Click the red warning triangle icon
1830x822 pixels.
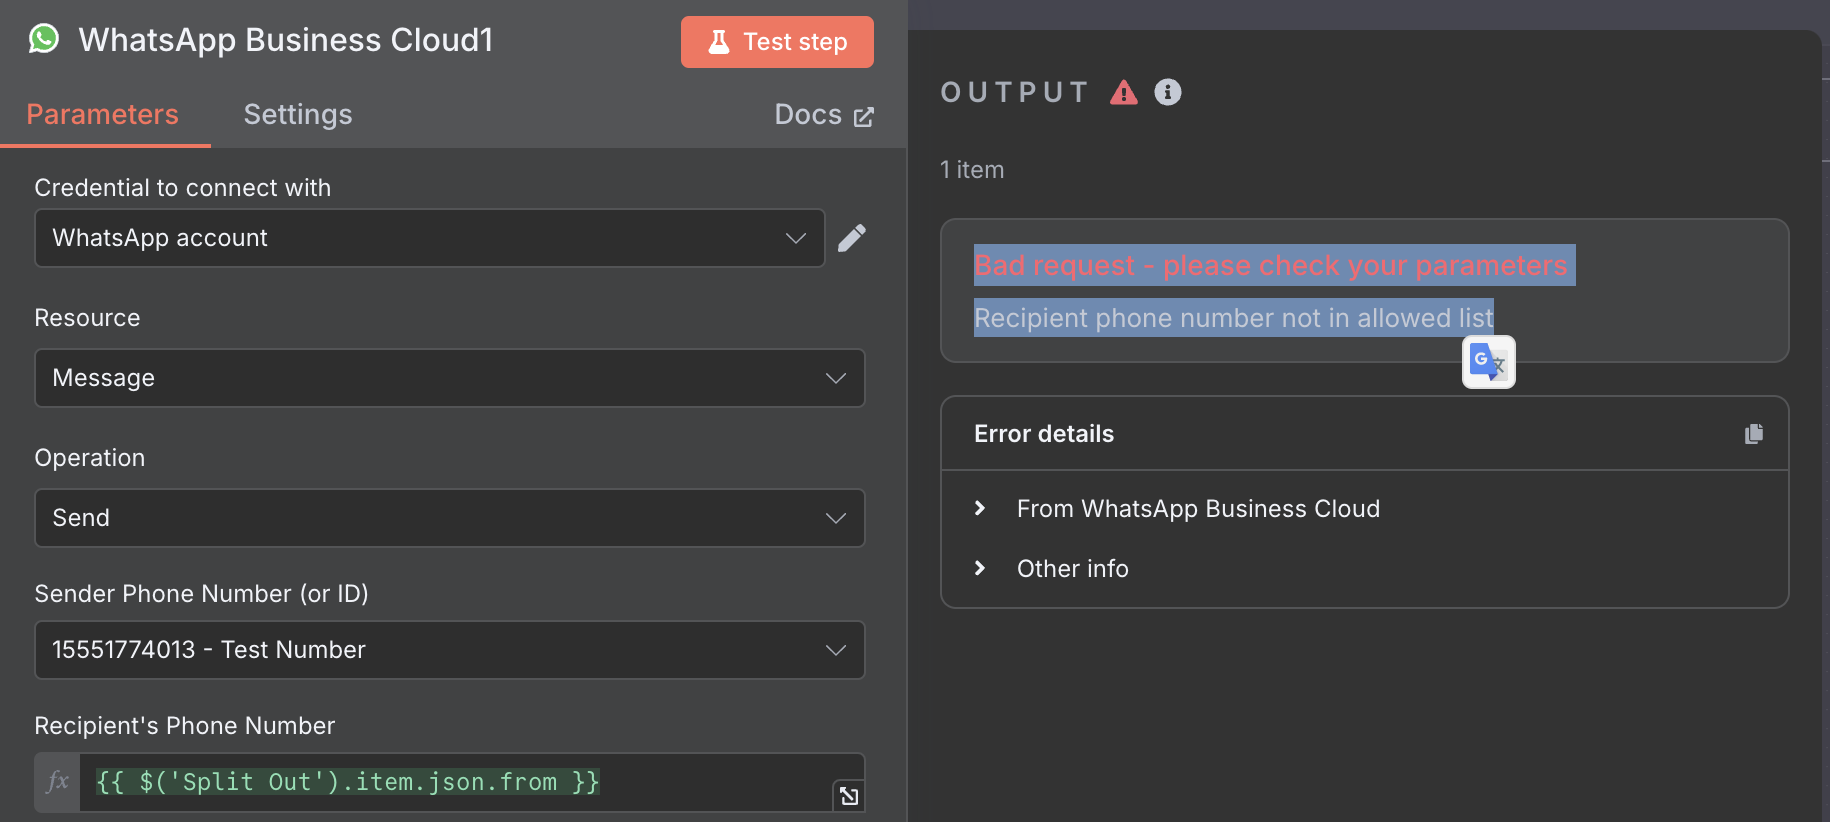coord(1124,92)
